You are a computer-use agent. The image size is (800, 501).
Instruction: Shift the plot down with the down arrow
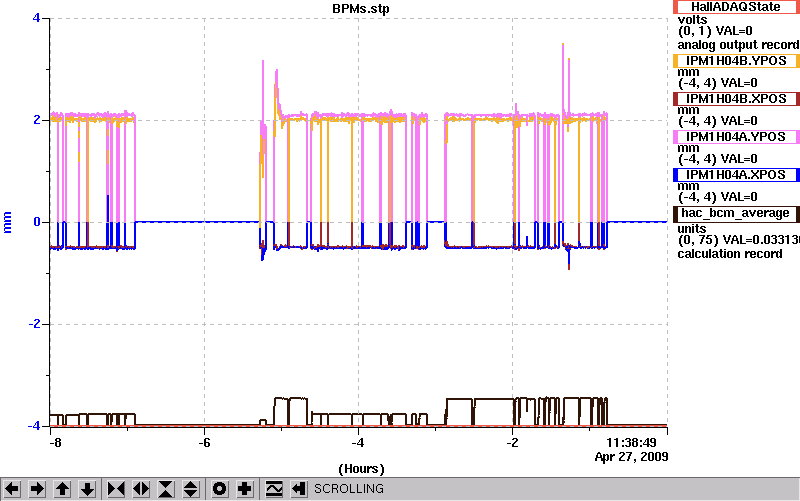click(87, 489)
